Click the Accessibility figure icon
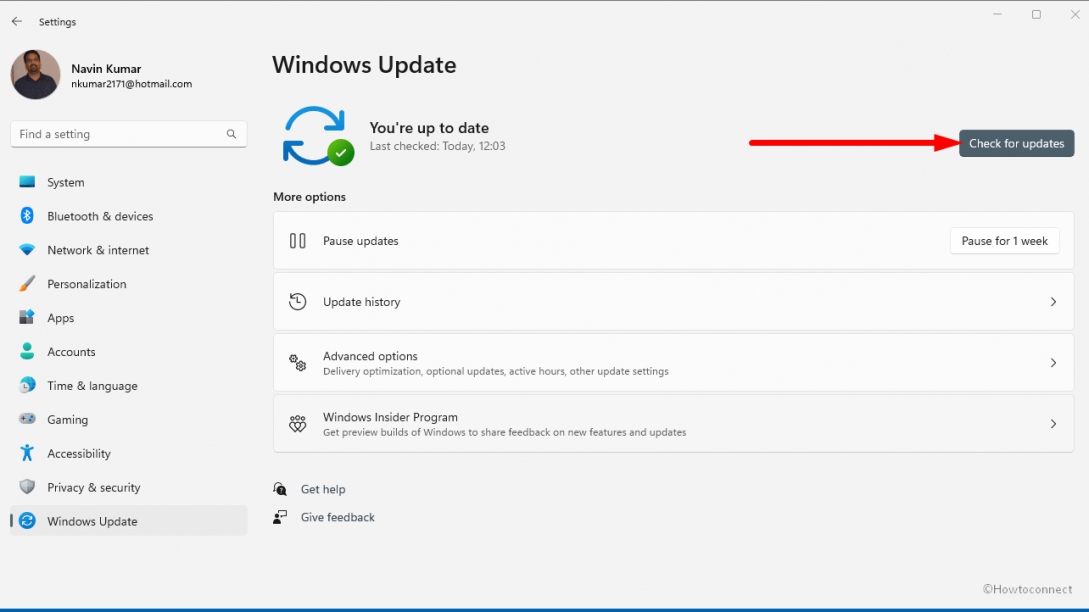 point(27,453)
